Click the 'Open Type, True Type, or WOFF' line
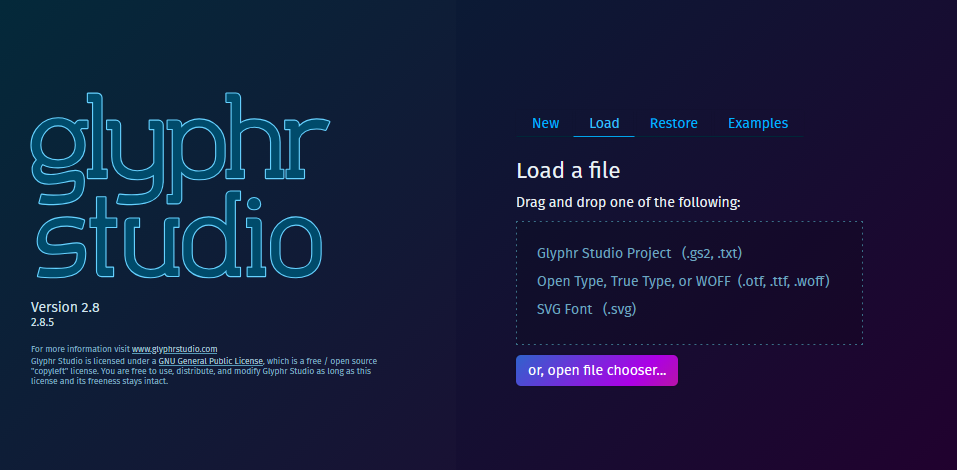The height and width of the screenshot is (470, 957). tap(684, 281)
